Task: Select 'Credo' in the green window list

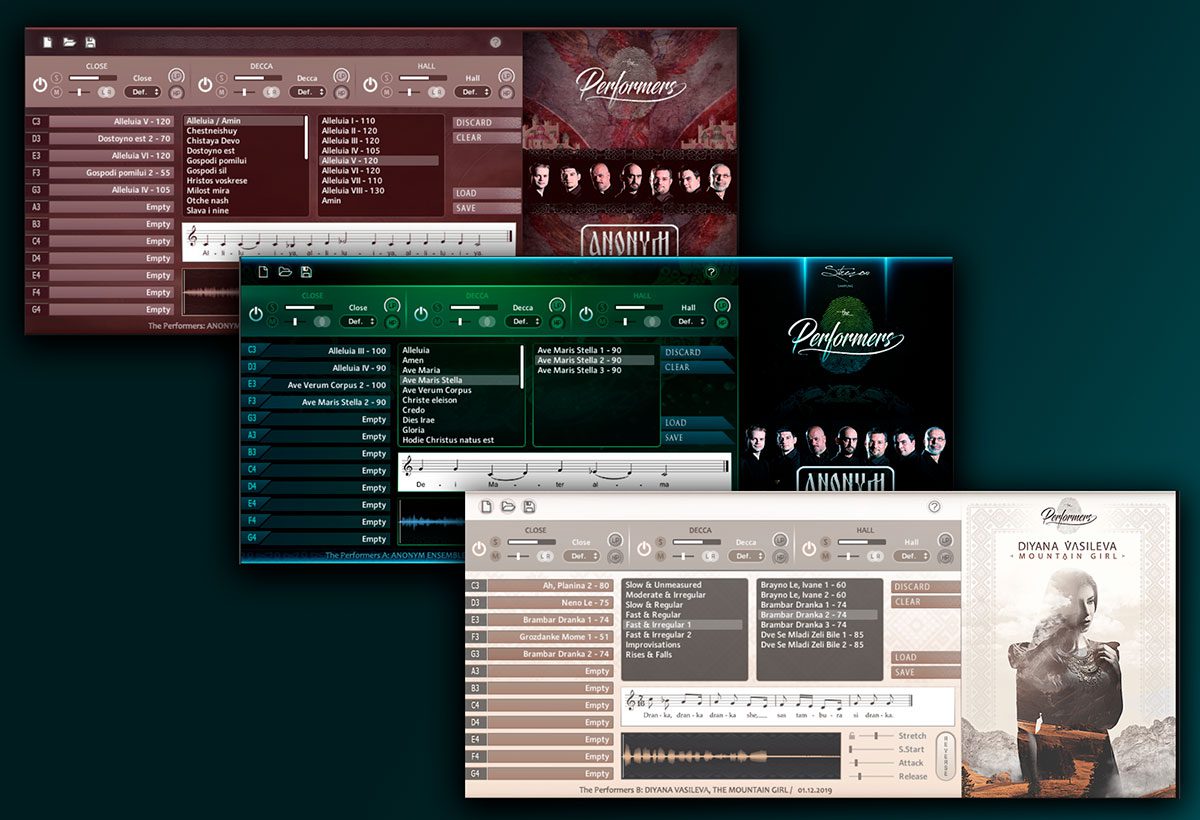Action: pos(414,410)
